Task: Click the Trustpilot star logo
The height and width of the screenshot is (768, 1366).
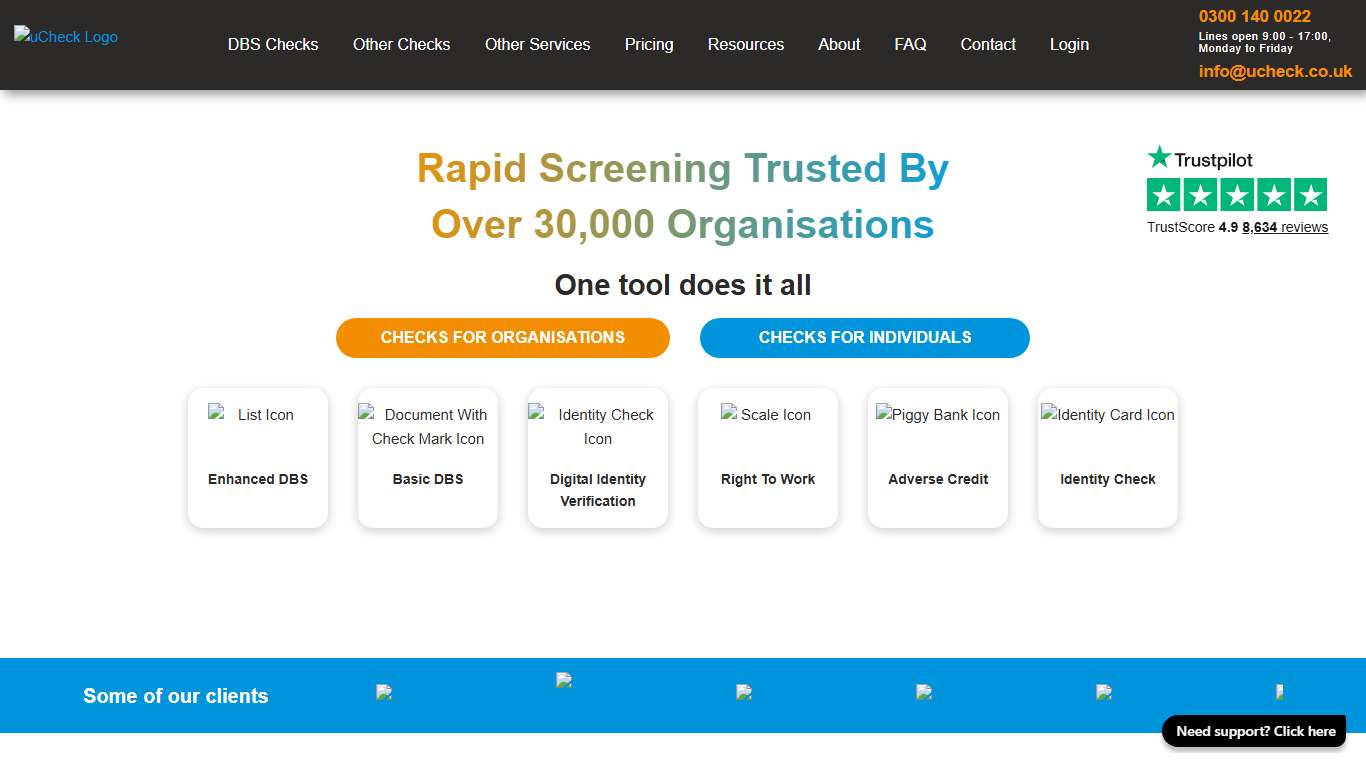Action: pos(1199,158)
